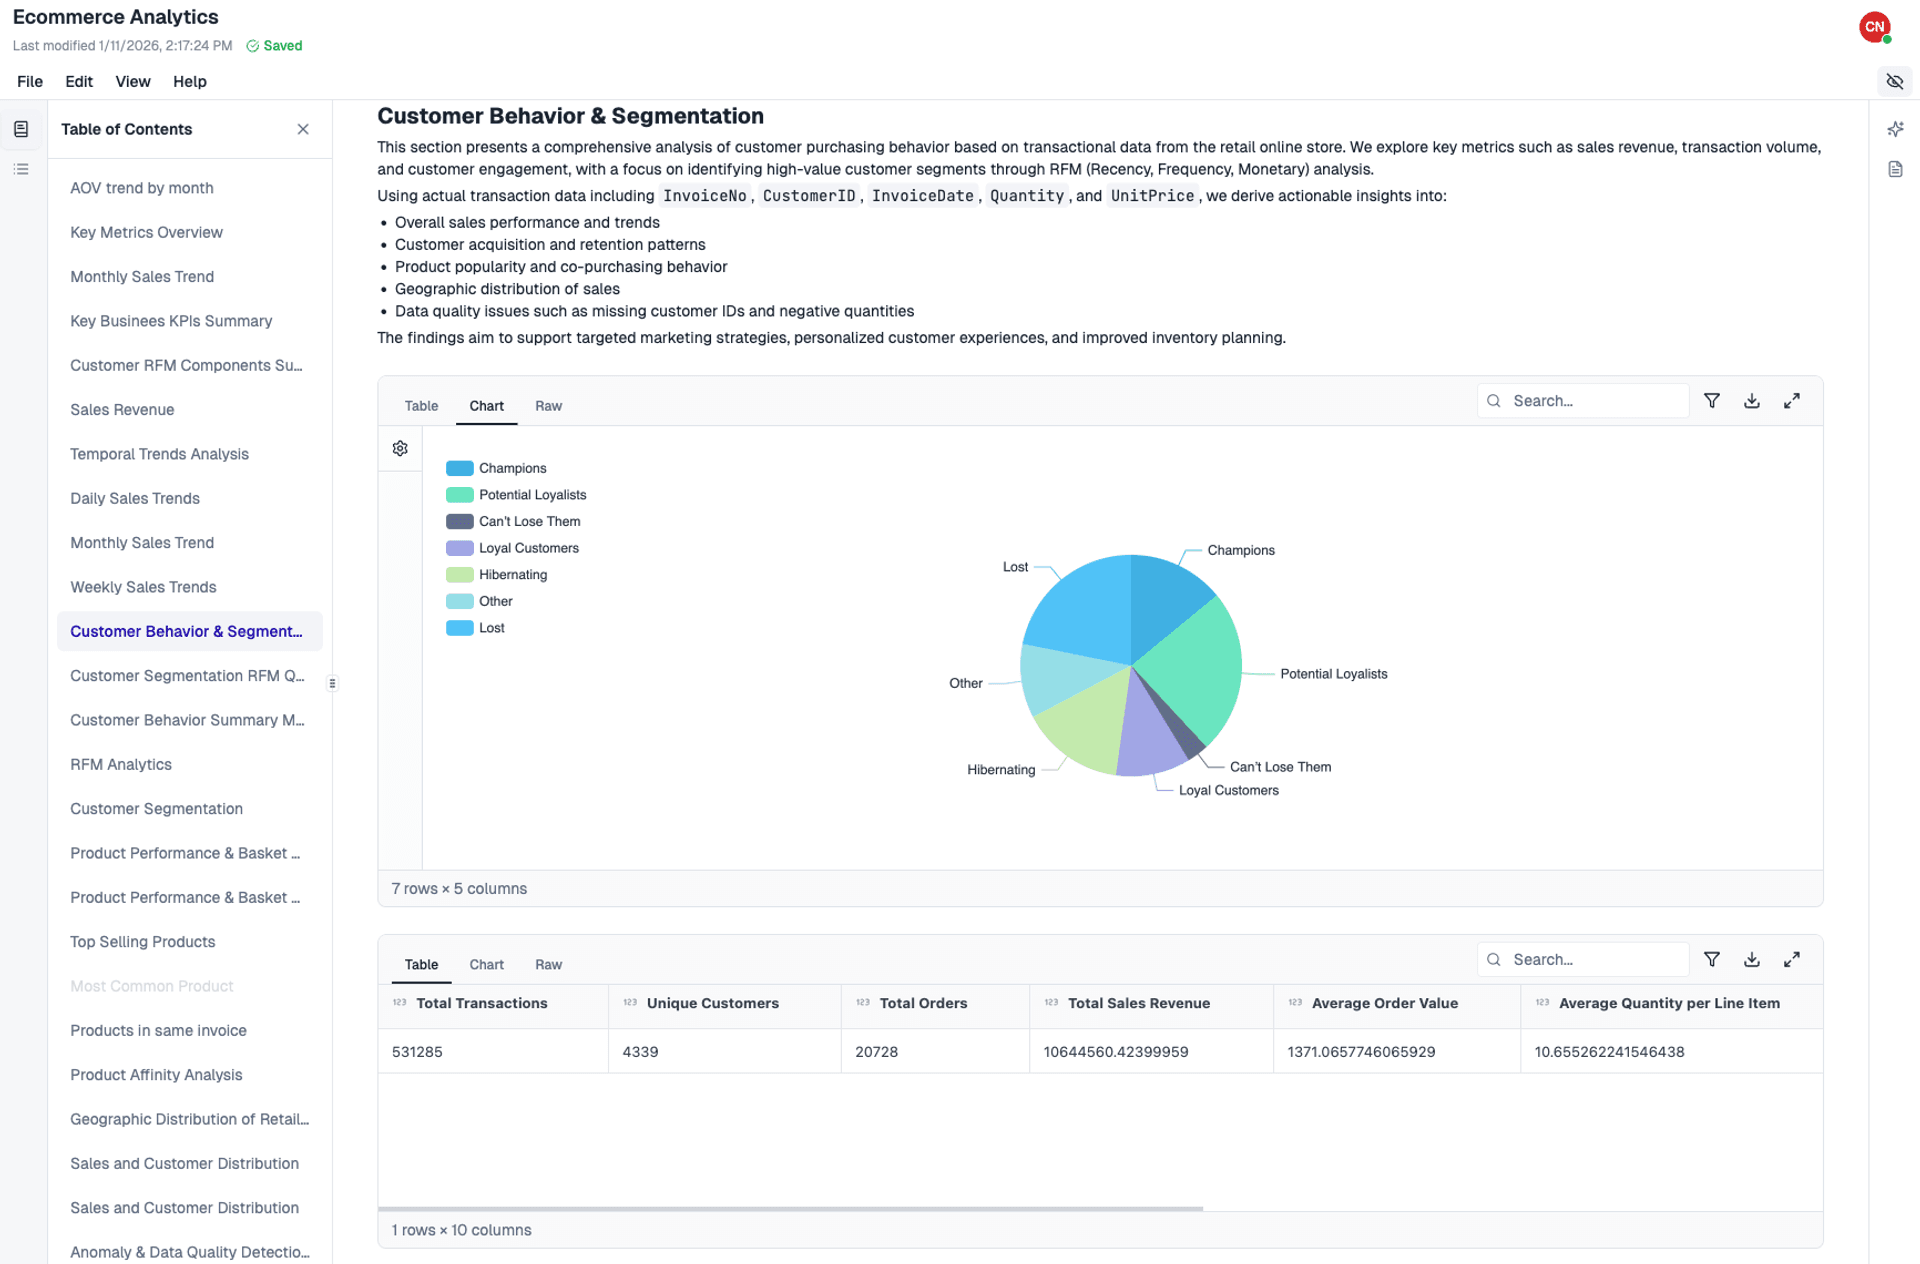
Task: Select Customer Segmentation in the table of contents
Action: coord(156,808)
